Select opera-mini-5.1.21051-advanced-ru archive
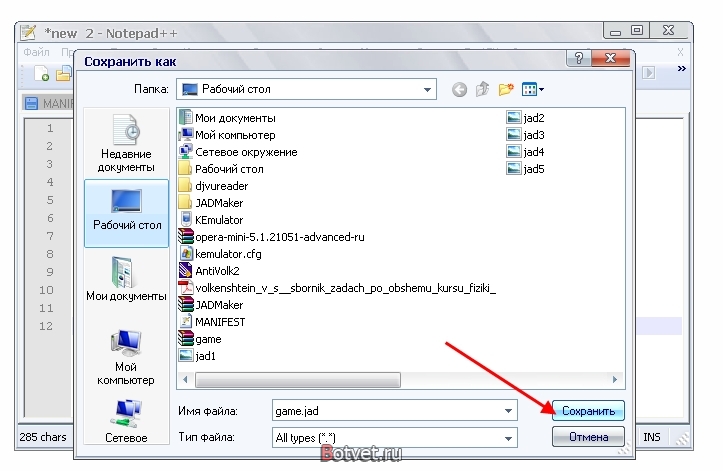The height and width of the screenshot is (471, 723). 272,237
